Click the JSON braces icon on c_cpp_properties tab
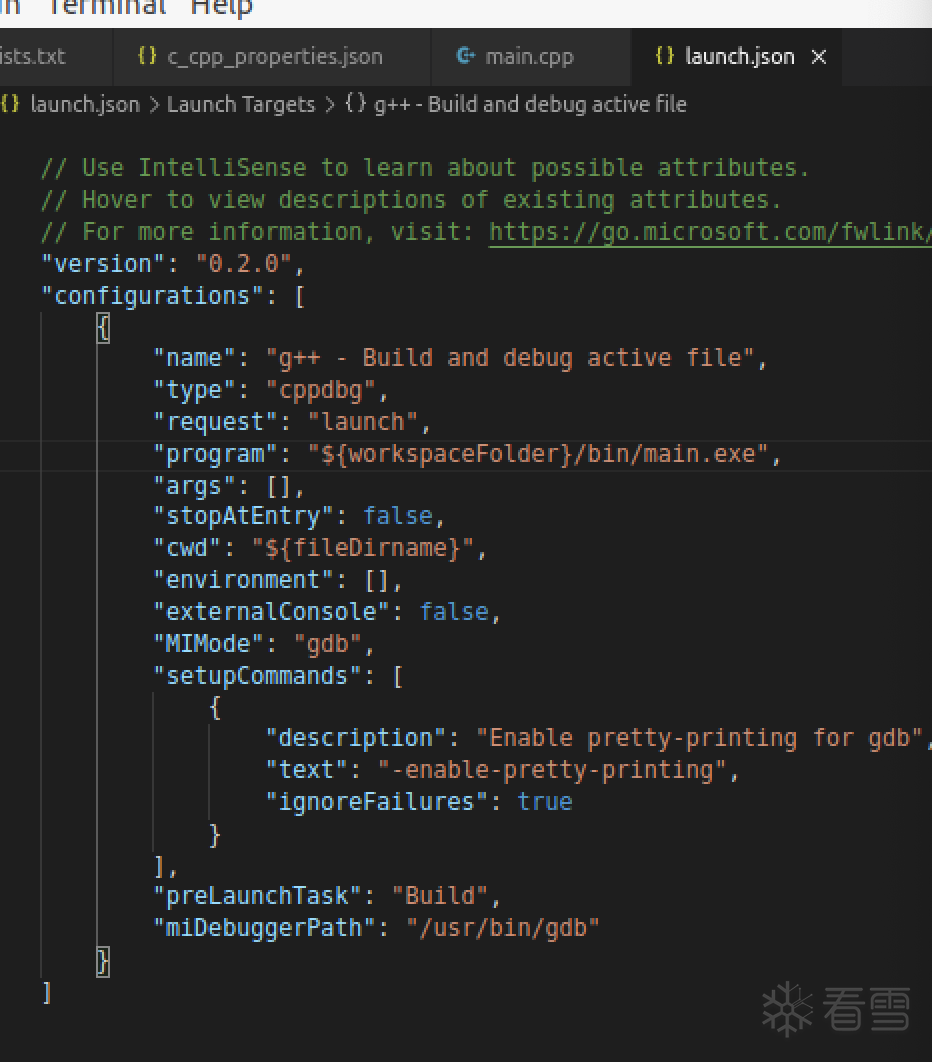Viewport: 932px width, 1062px height. click(x=147, y=56)
